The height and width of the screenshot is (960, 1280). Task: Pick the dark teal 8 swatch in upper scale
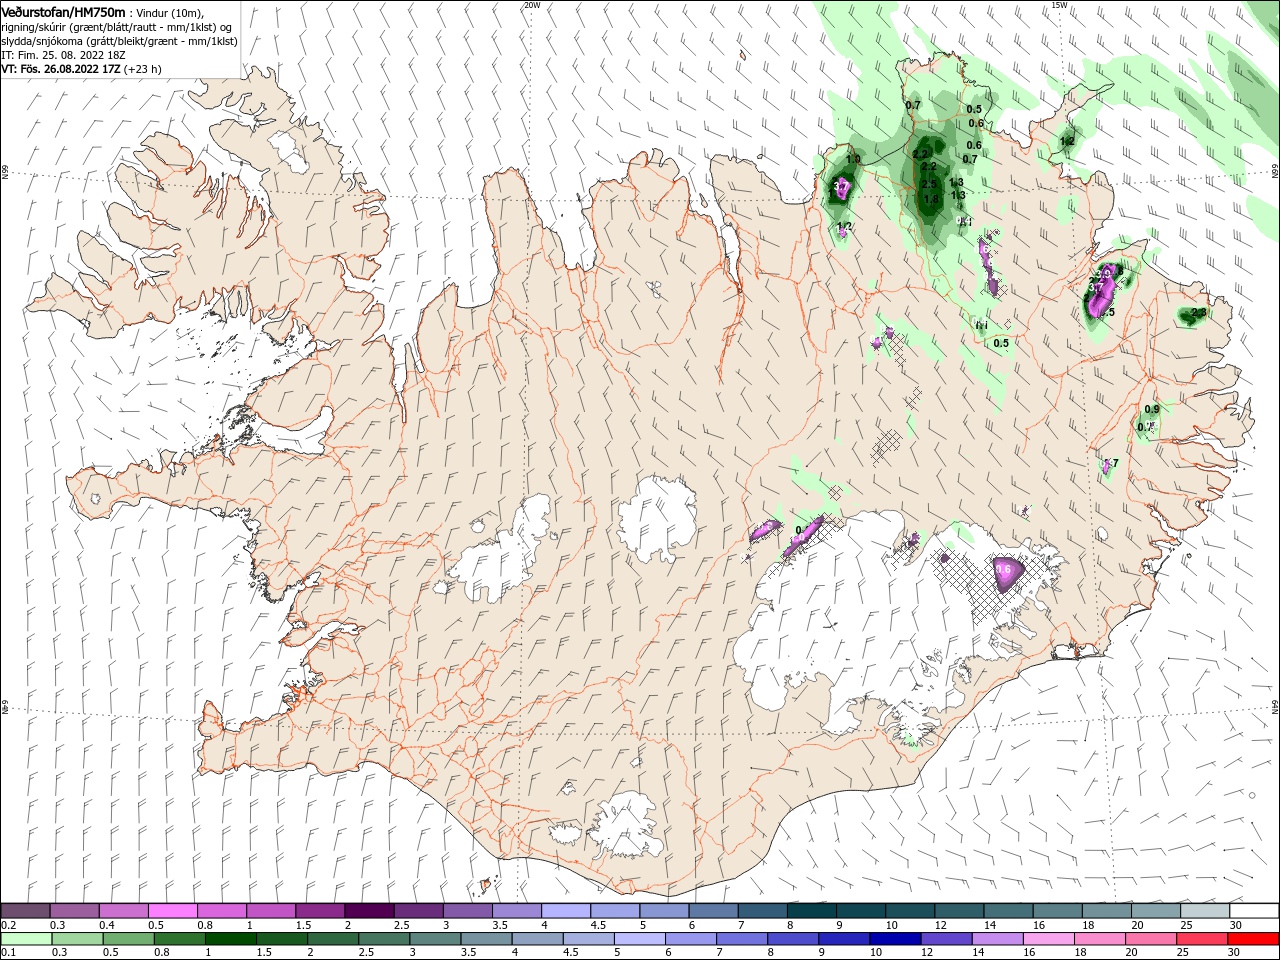(x=811, y=911)
